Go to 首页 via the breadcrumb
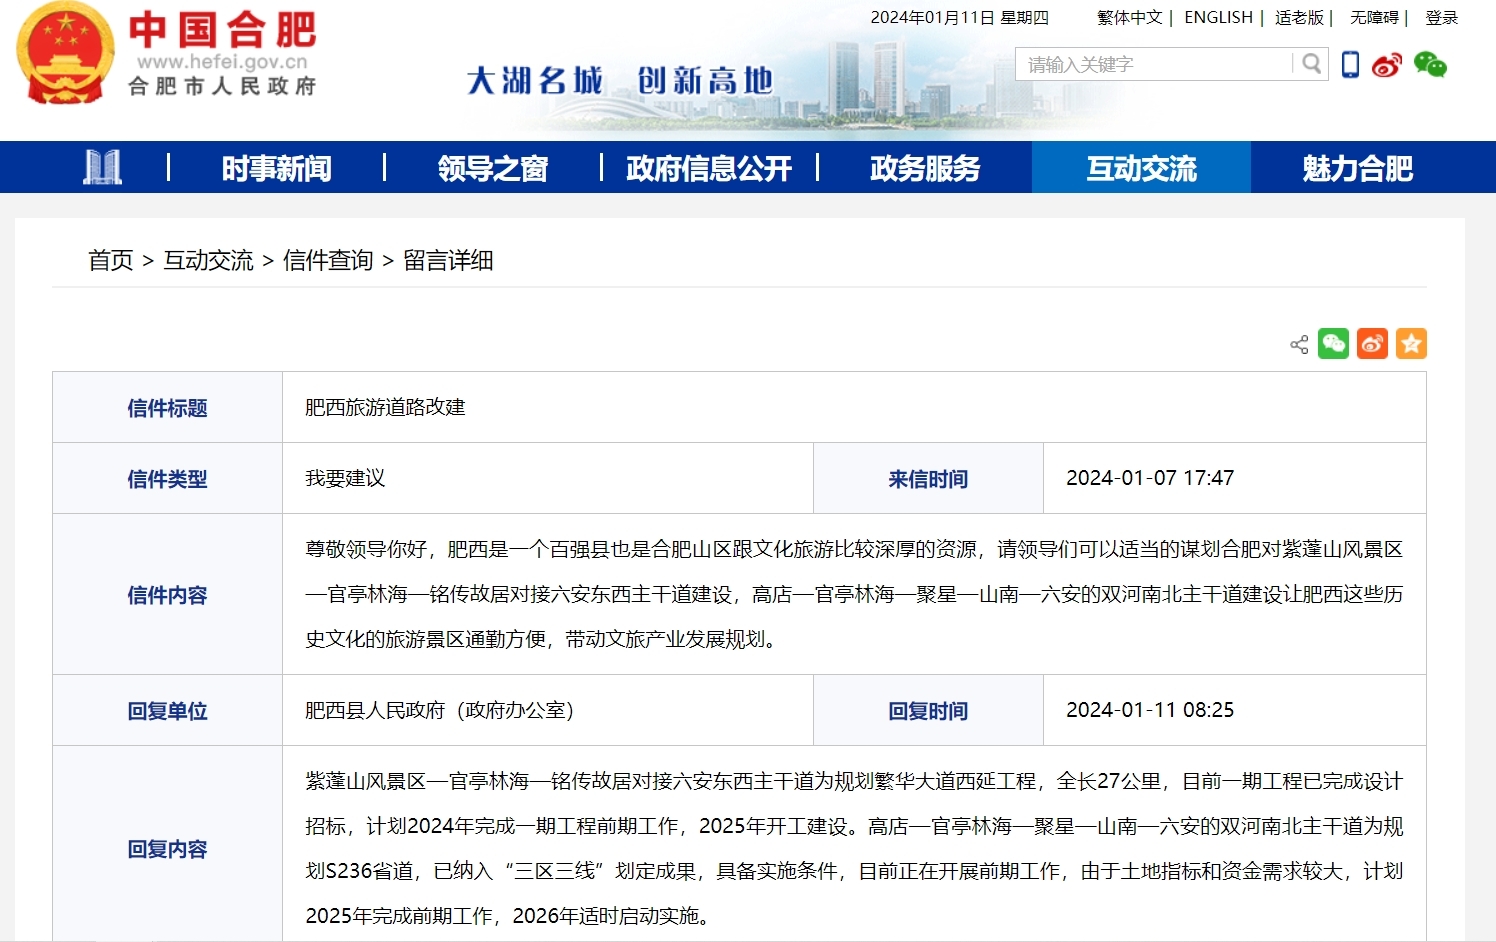The height and width of the screenshot is (942, 1496). [110, 261]
